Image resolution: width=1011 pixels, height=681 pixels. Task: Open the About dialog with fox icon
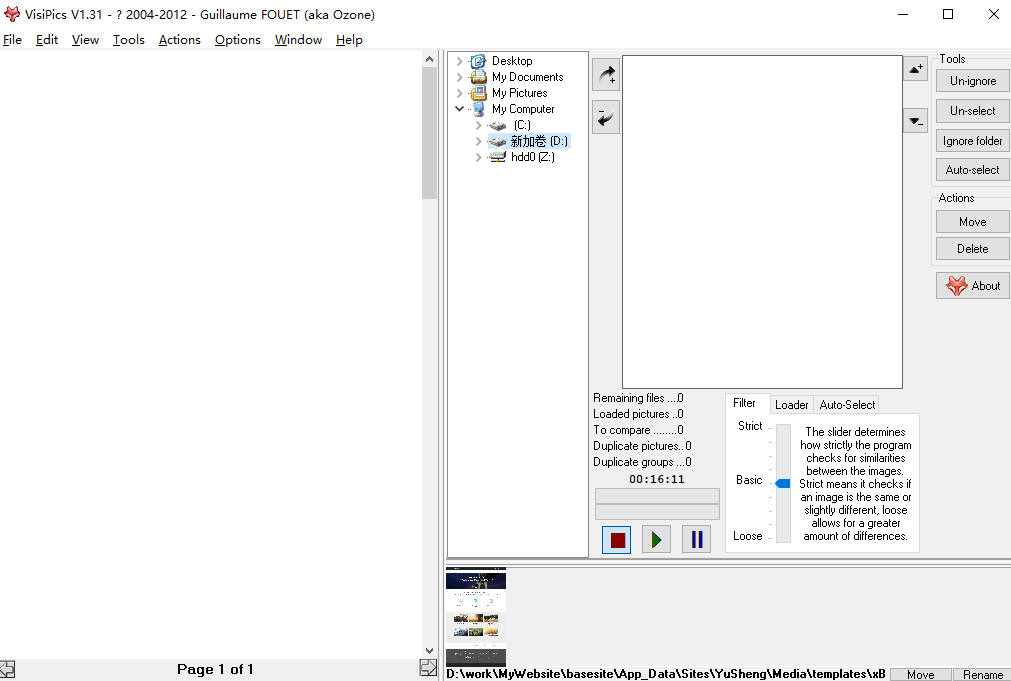pyautogui.click(x=972, y=286)
